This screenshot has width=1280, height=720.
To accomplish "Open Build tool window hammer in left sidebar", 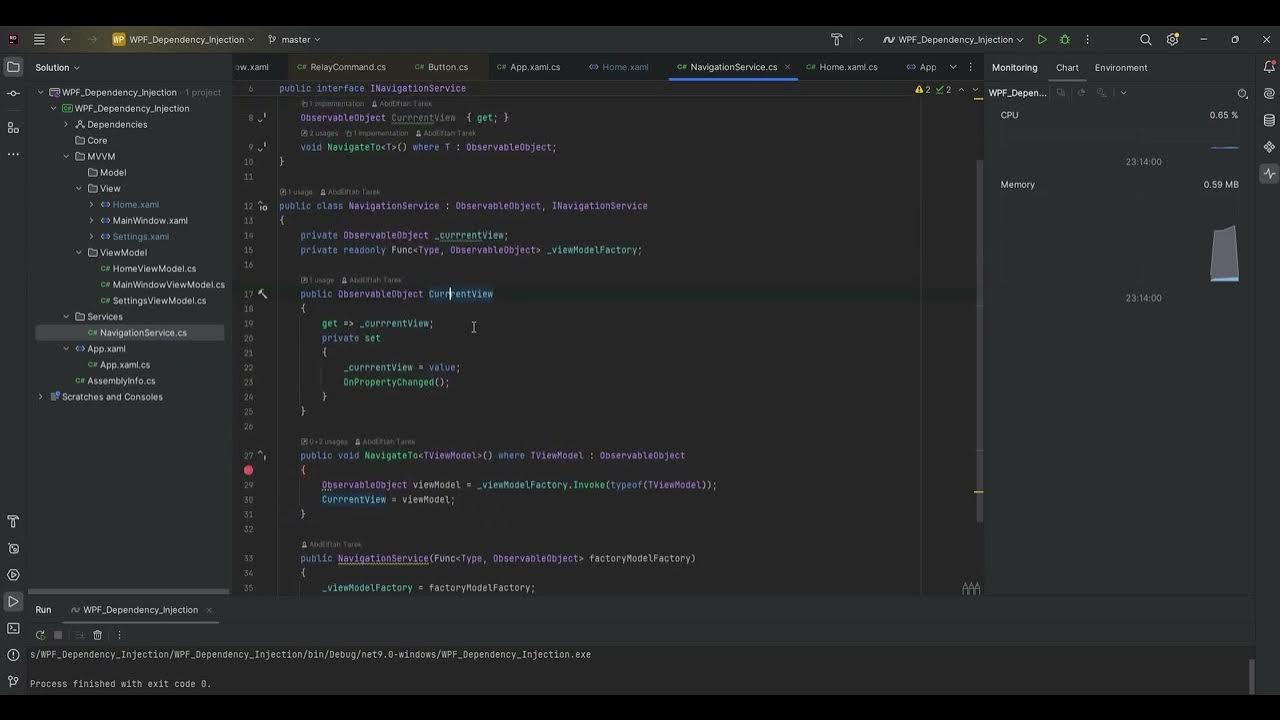I will point(13,521).
